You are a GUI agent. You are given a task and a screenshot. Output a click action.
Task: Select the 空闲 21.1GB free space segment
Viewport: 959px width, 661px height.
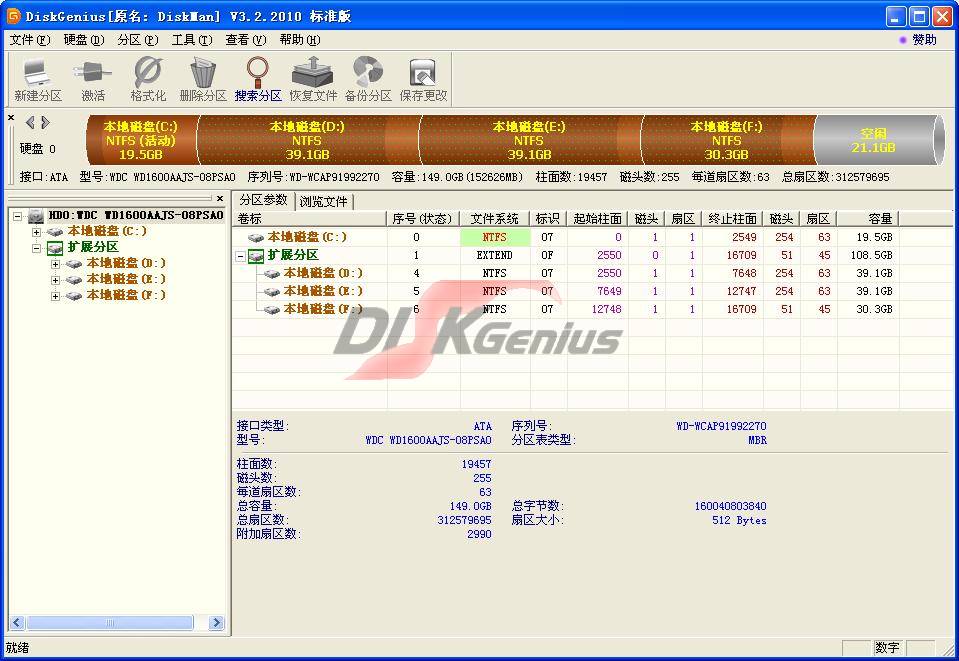873,140
